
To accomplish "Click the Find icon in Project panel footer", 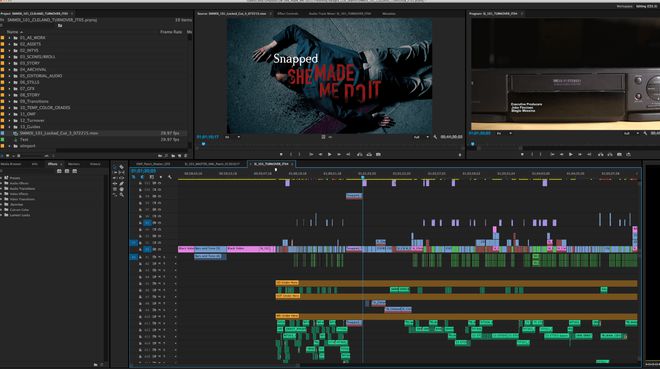I will [166, 156].
